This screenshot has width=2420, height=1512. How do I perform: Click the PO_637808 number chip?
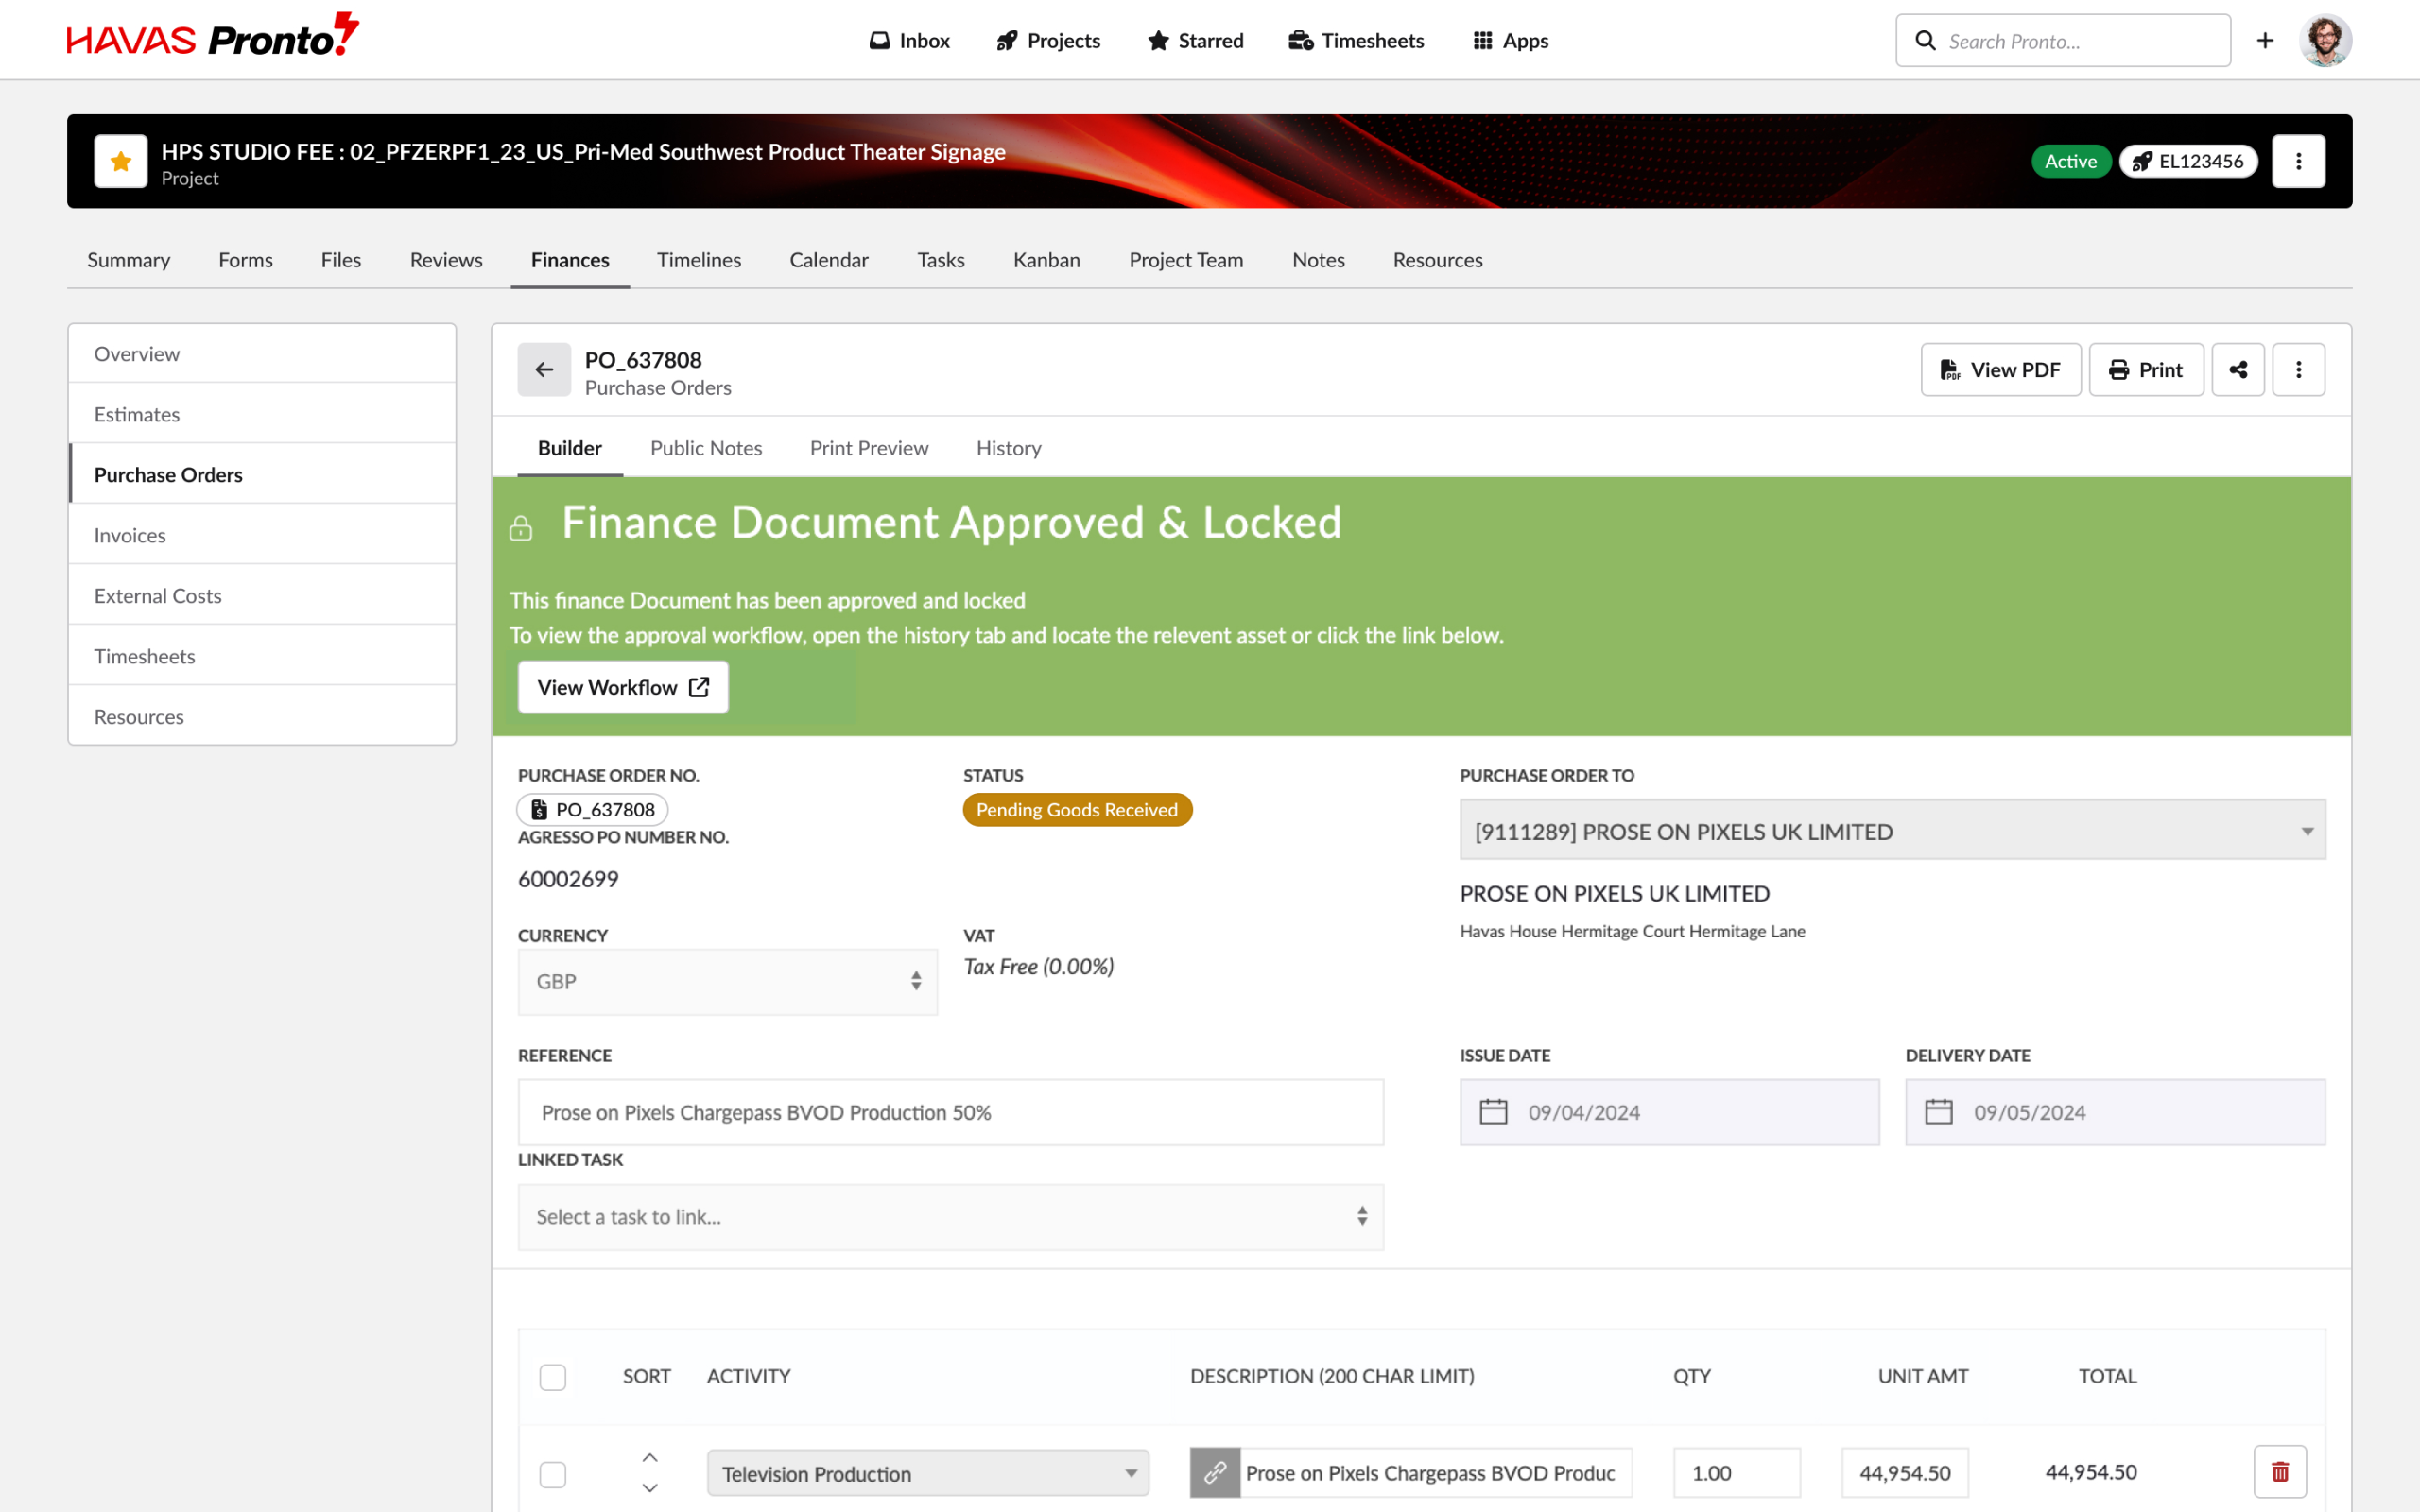pyautogui.click(x=593, y=810)
